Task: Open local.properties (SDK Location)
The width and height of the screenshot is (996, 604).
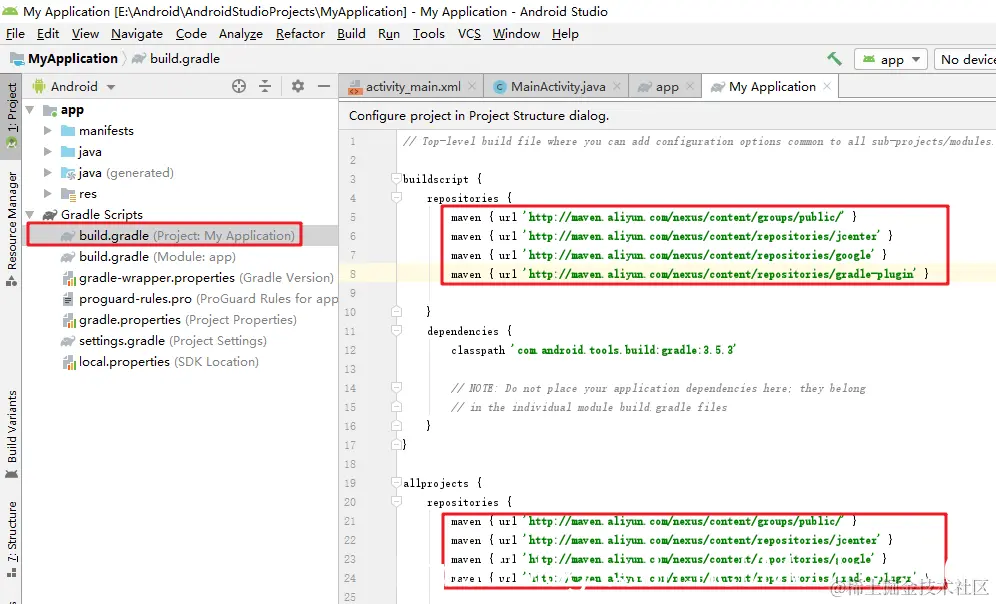Action: point(160,361)
